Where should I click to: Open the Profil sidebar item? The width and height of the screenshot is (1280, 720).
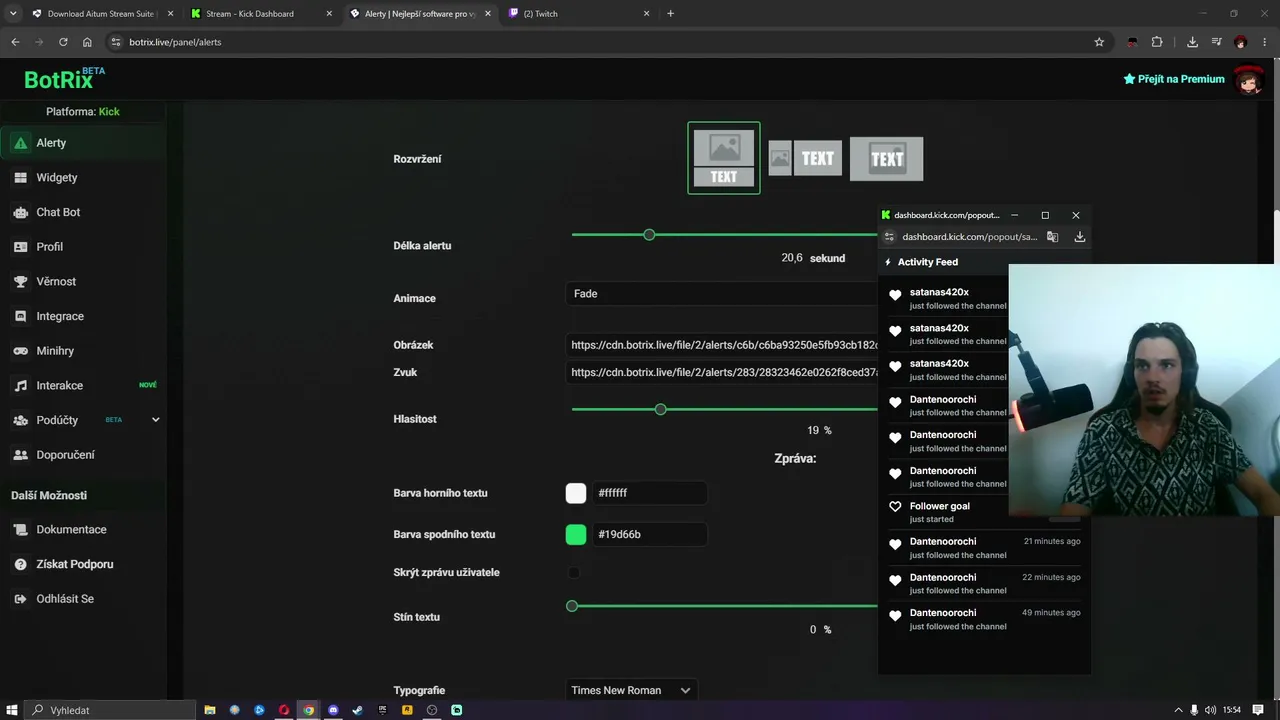[x=83, y=247]
